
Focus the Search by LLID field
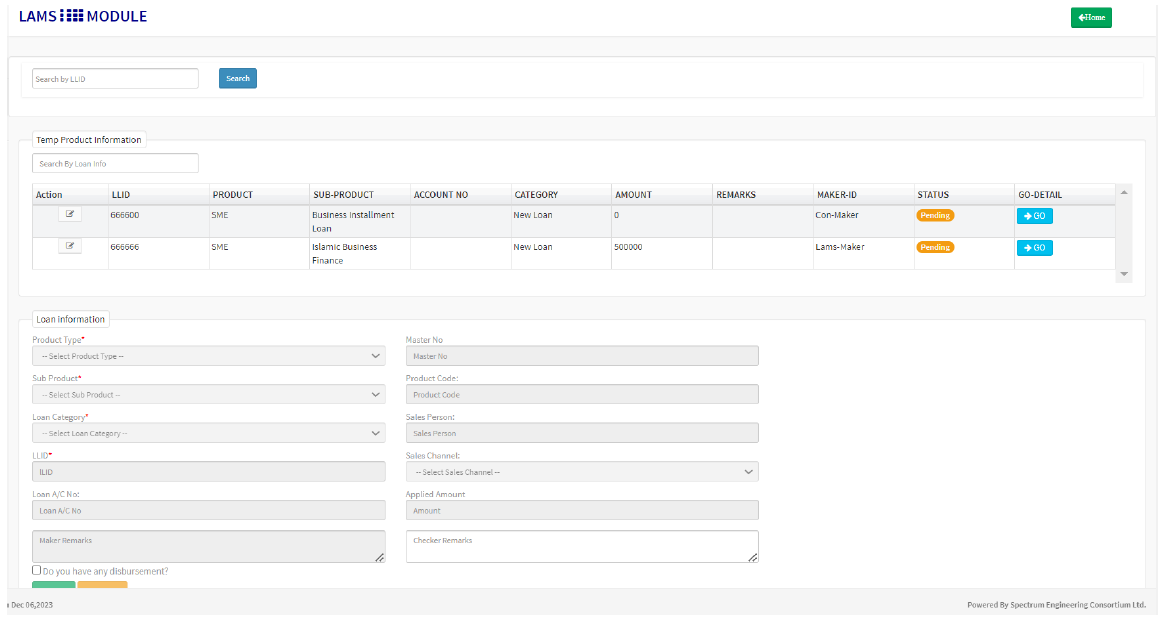point(115,78)
